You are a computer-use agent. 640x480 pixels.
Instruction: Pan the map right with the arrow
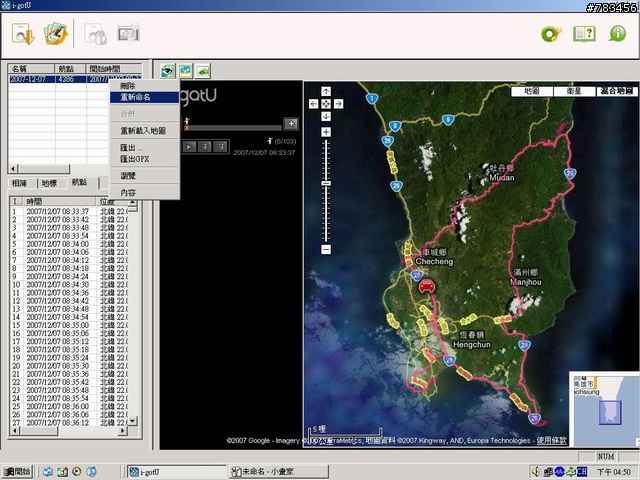pyautogui.click(x=338, y=104)
